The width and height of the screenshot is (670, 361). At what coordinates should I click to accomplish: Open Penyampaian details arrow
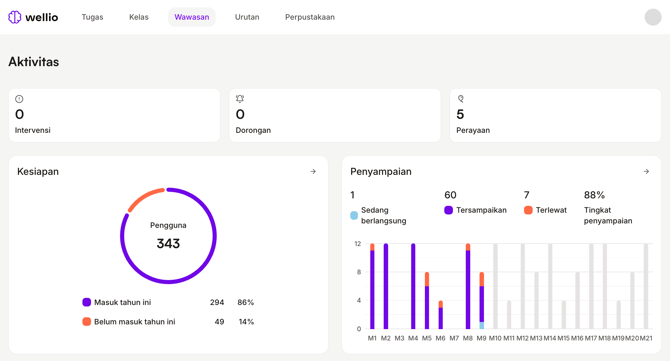click(x=646, y=171)
